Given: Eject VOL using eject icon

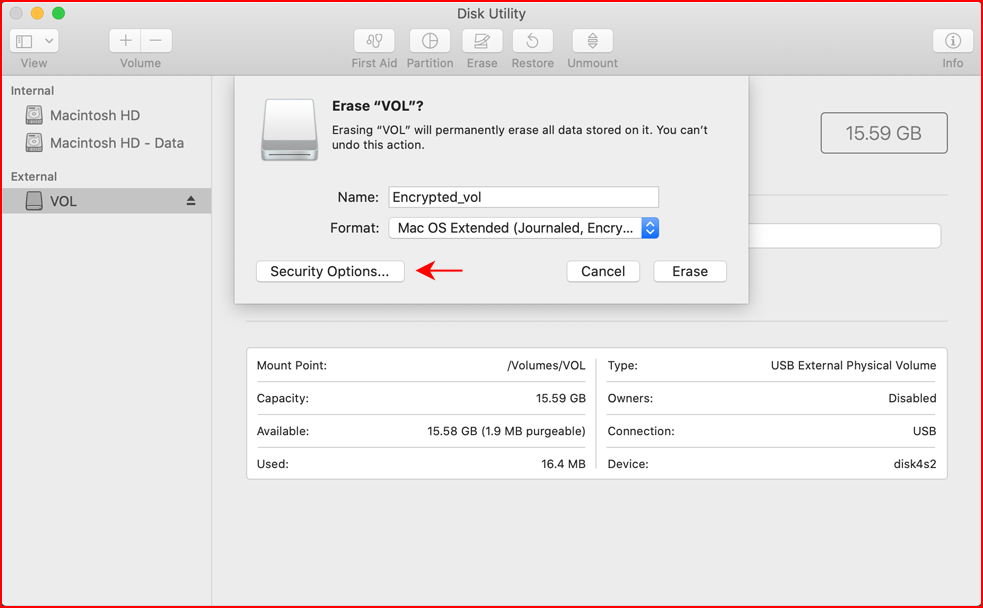Looking at the screenshot, I should tap(191, 201).
